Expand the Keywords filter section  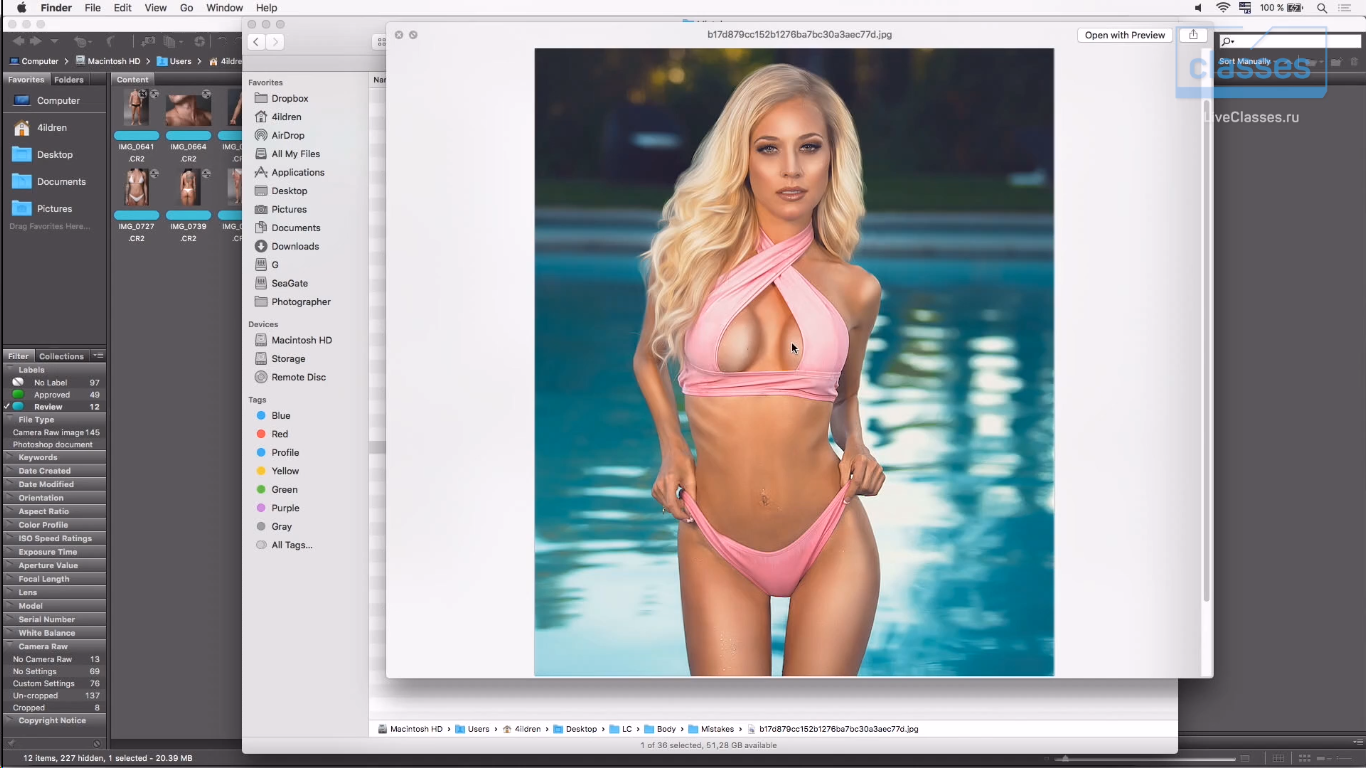click(38, 457)
